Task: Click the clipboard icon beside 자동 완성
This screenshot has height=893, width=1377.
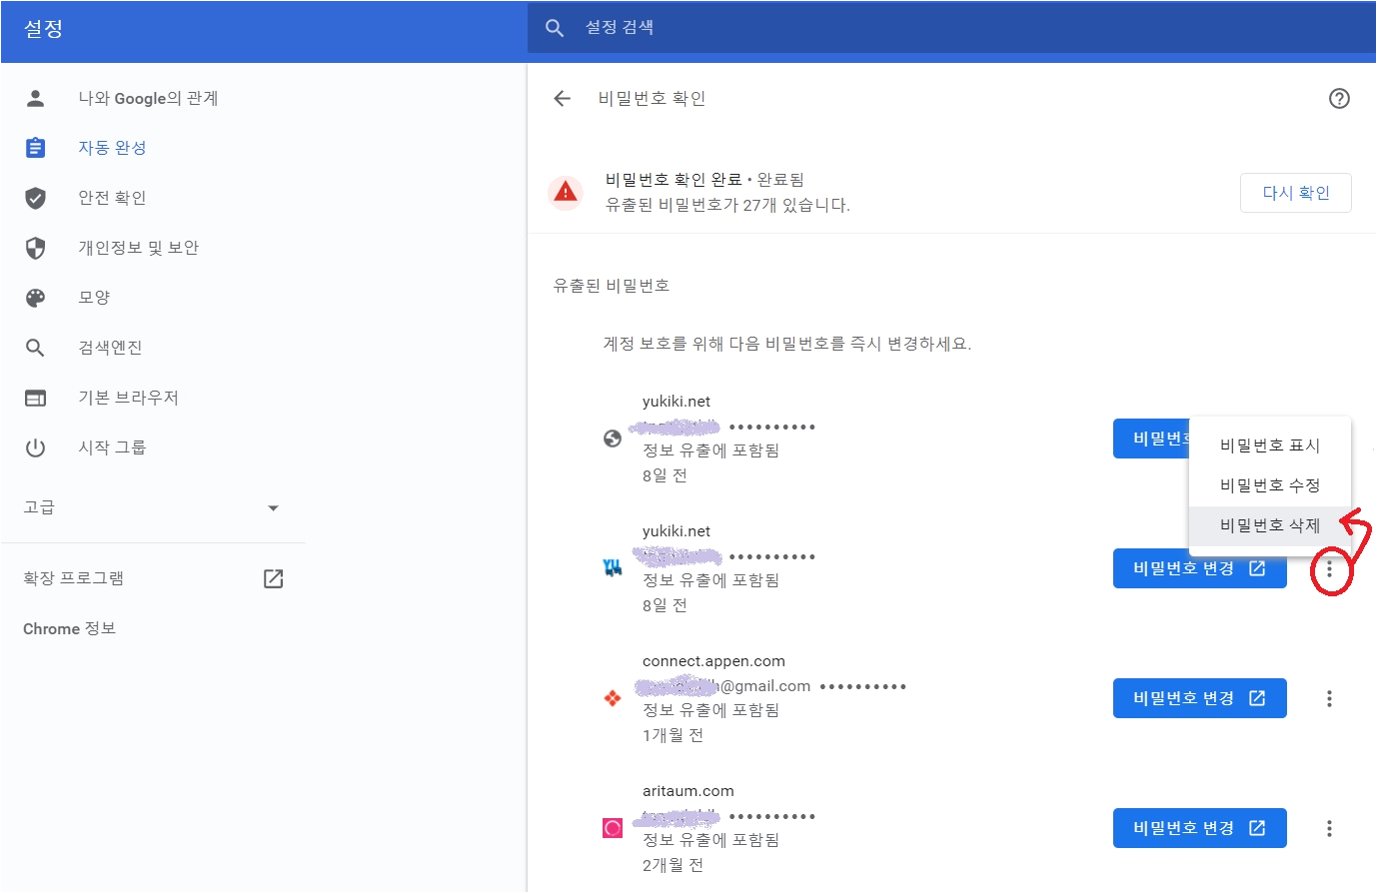Action: [x=35, y=148]
